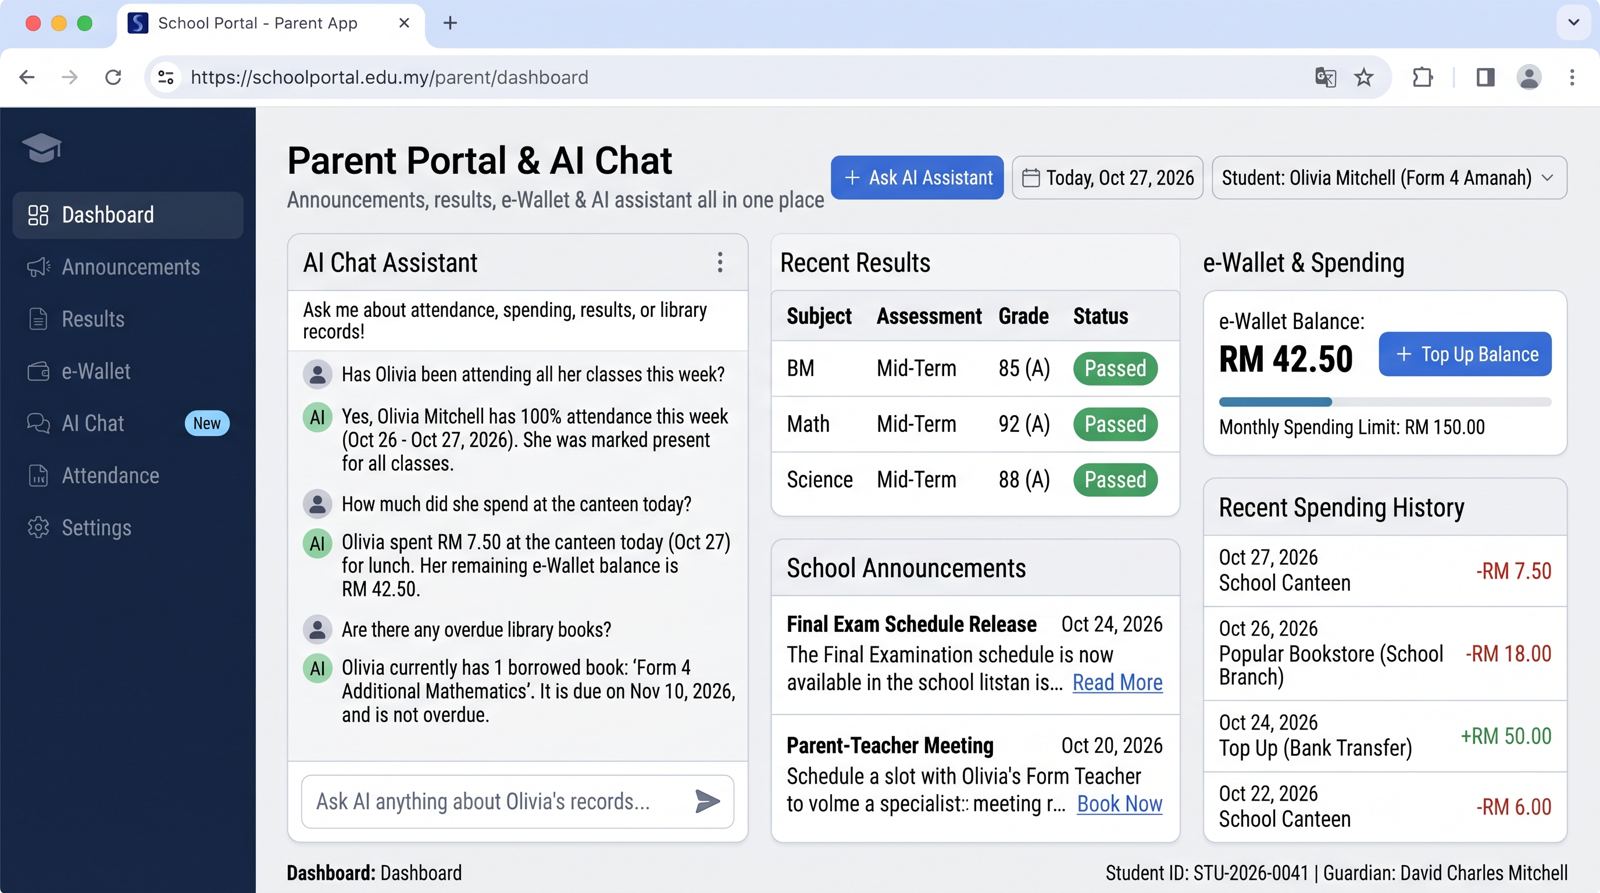Select the +RM 50.00 Top Up transaction

[x=1385, y=736]
